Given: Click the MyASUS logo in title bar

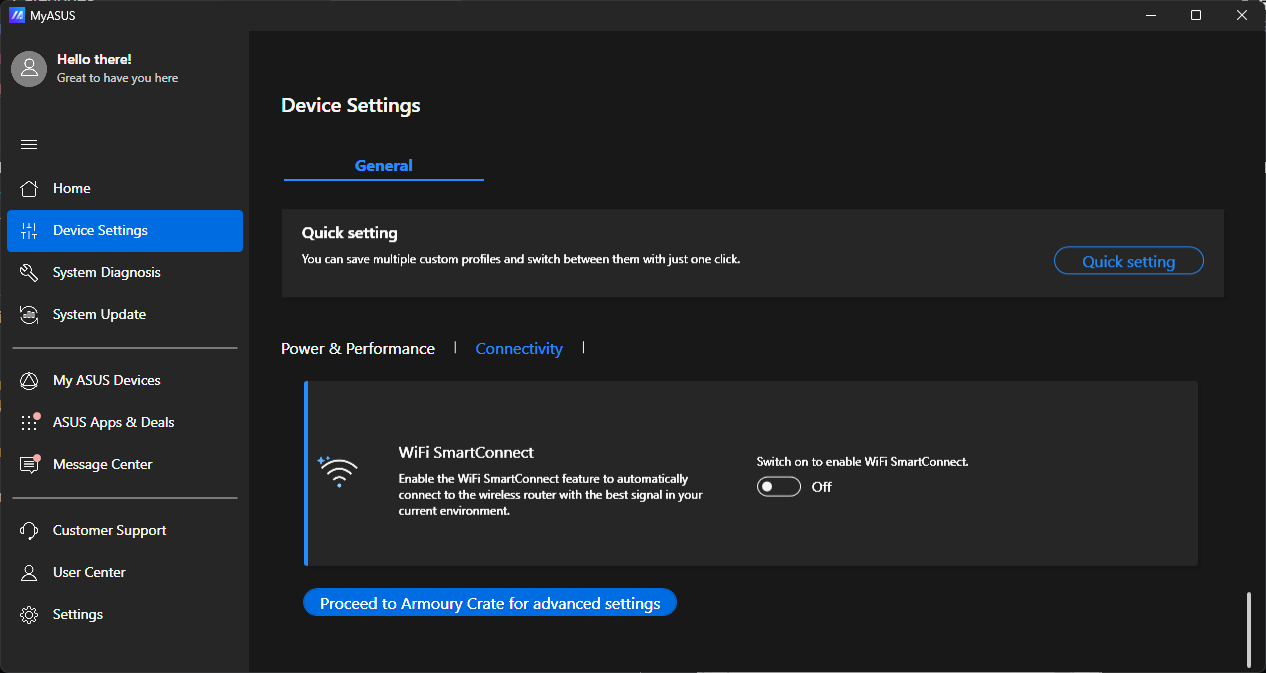Looking at the screenshot, I should pyautogui.click(x=16, y=15).
